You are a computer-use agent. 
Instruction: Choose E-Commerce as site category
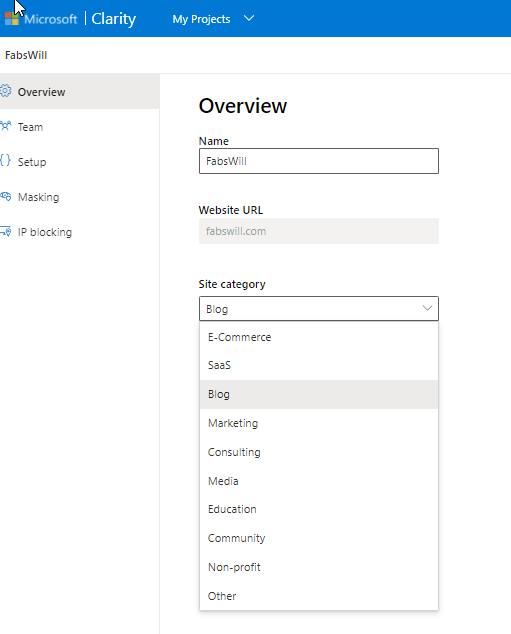319,337
